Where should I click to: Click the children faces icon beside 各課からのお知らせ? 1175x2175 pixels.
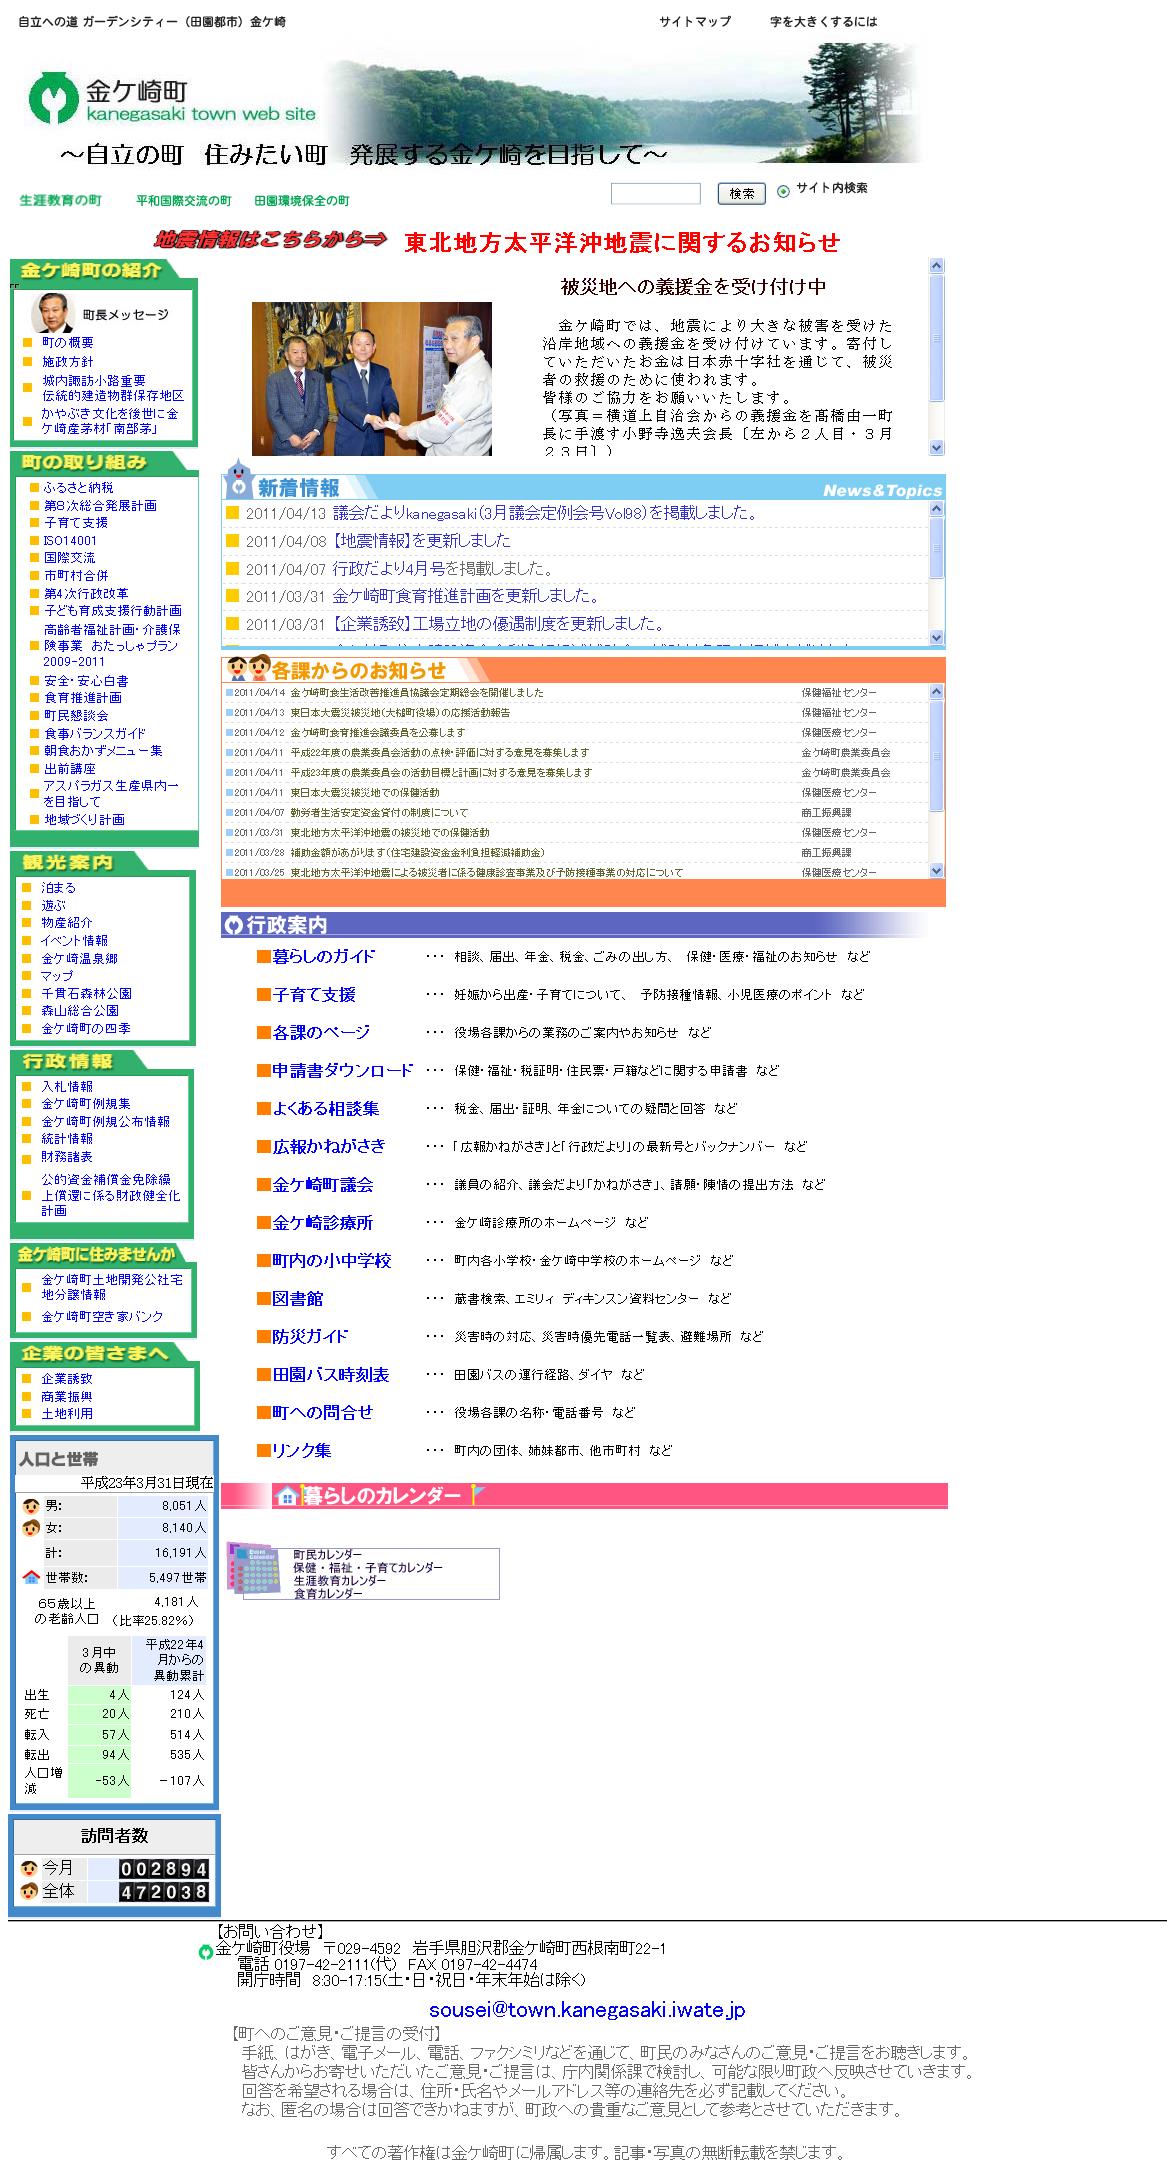[248, 668]
